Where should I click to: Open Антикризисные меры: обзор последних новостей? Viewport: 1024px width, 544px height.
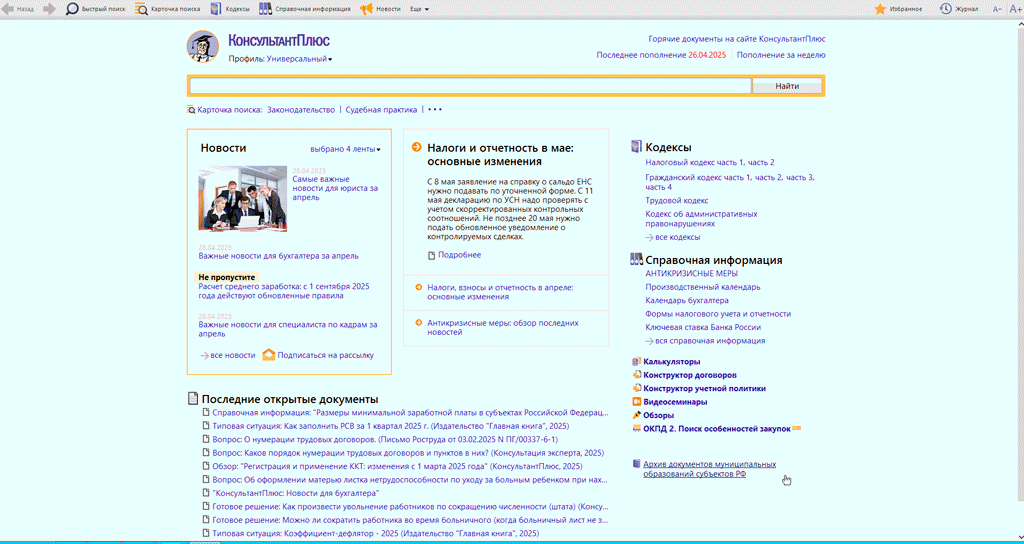click(x=503, y=327)
